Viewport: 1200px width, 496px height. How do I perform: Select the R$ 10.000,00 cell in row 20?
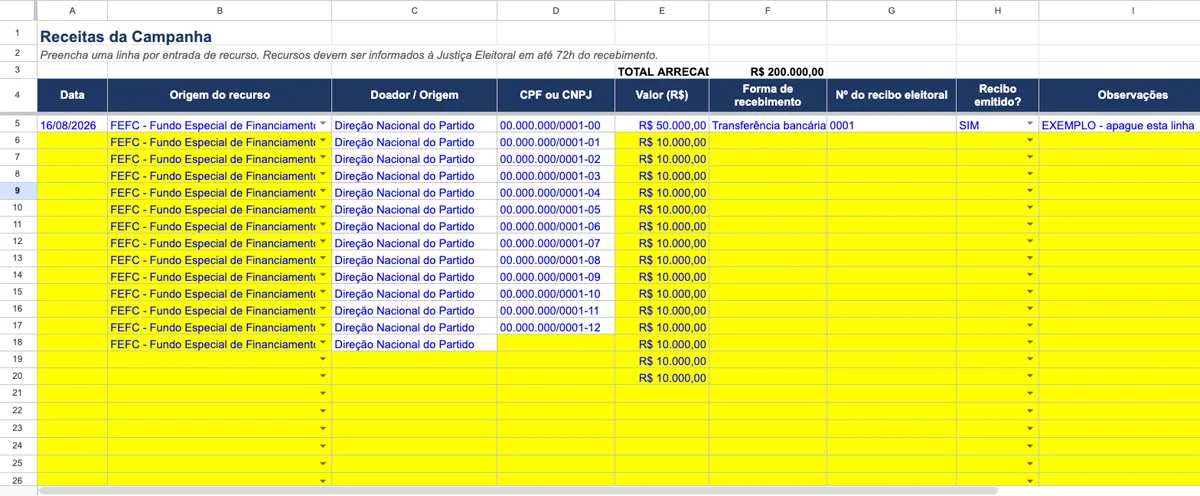[662, 377]
